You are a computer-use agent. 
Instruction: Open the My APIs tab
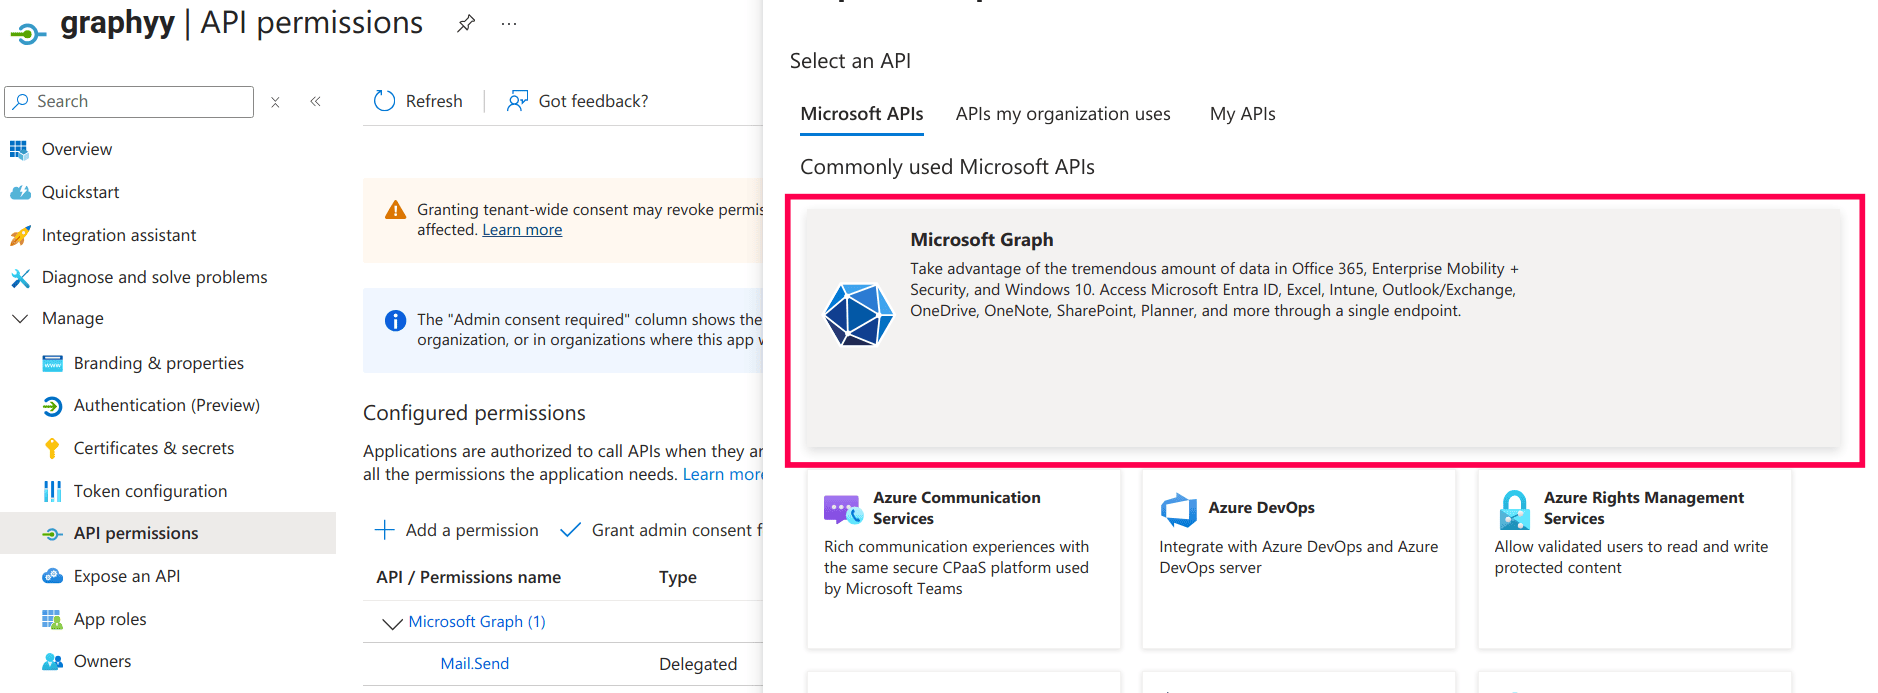pos(1242,114)
